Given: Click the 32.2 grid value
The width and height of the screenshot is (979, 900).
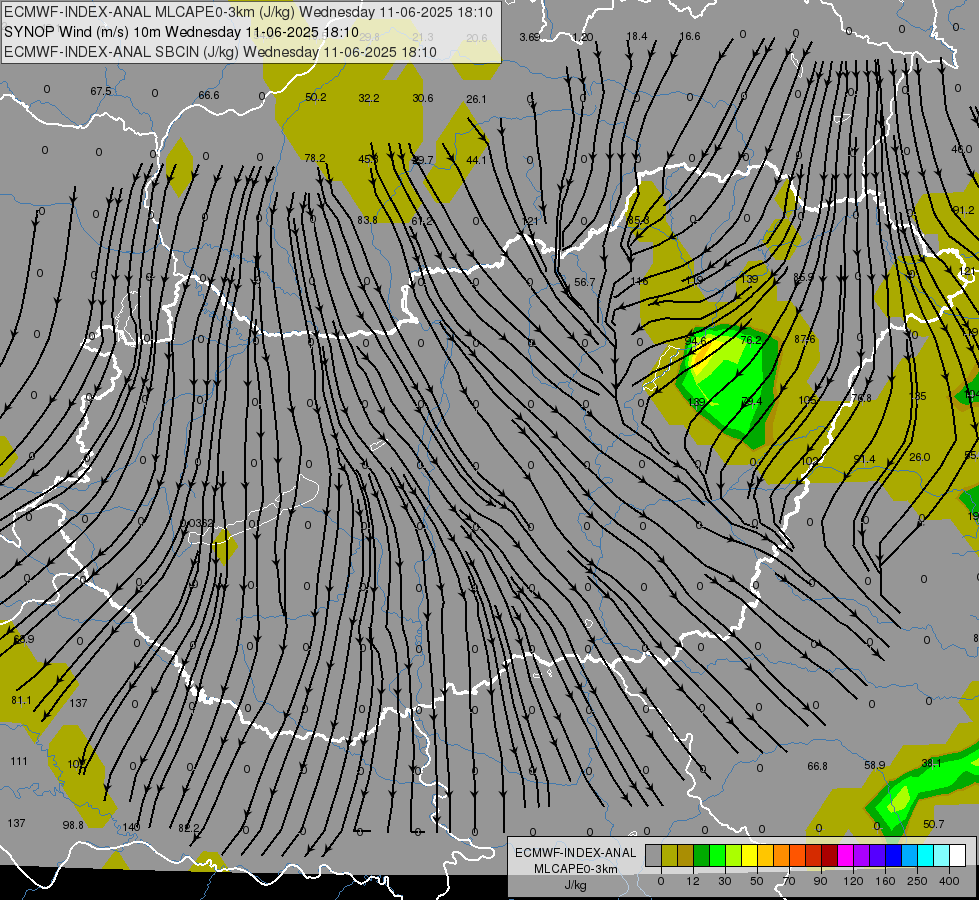Looking at the screenshot, I should click(369, 98).
